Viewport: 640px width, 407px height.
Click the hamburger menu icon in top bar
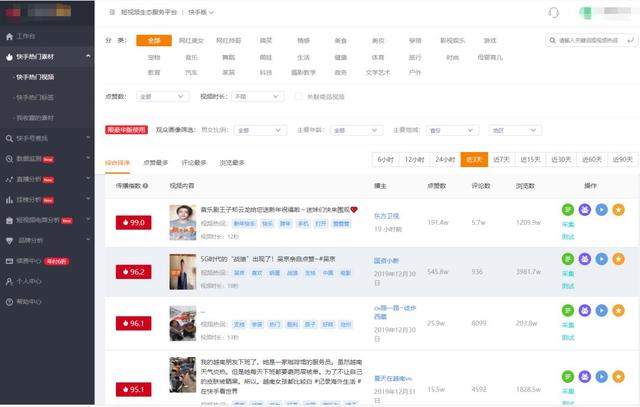pos(109,12)
